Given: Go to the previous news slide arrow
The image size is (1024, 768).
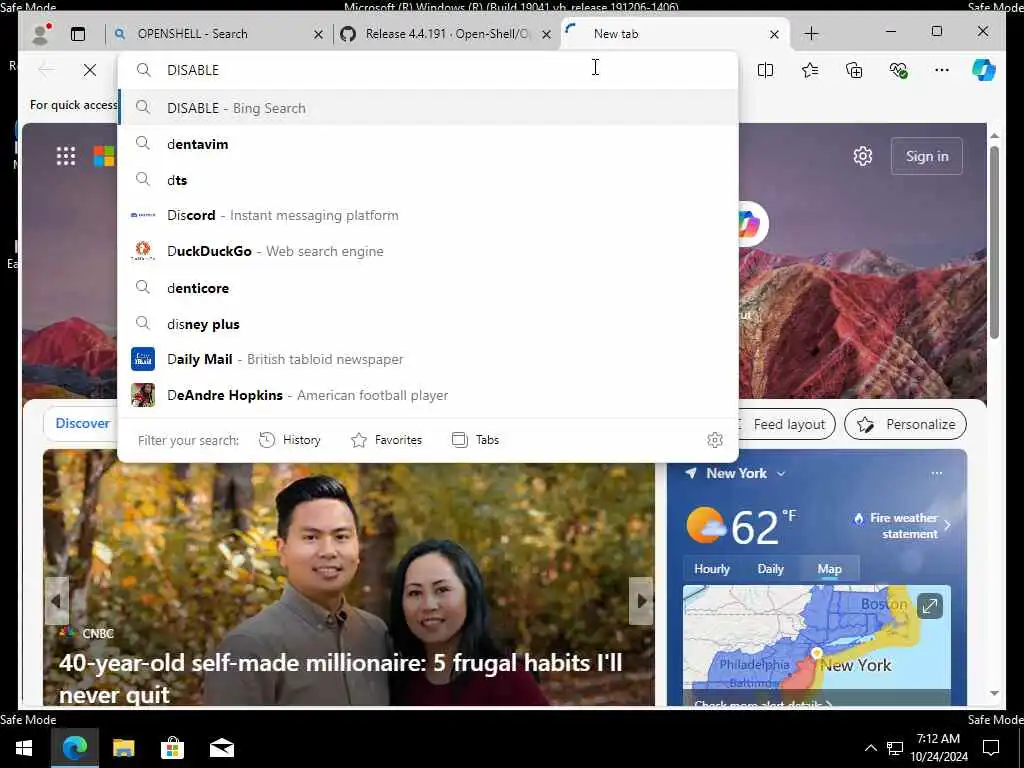Looking at the screenshot, I should click(56, 601).
